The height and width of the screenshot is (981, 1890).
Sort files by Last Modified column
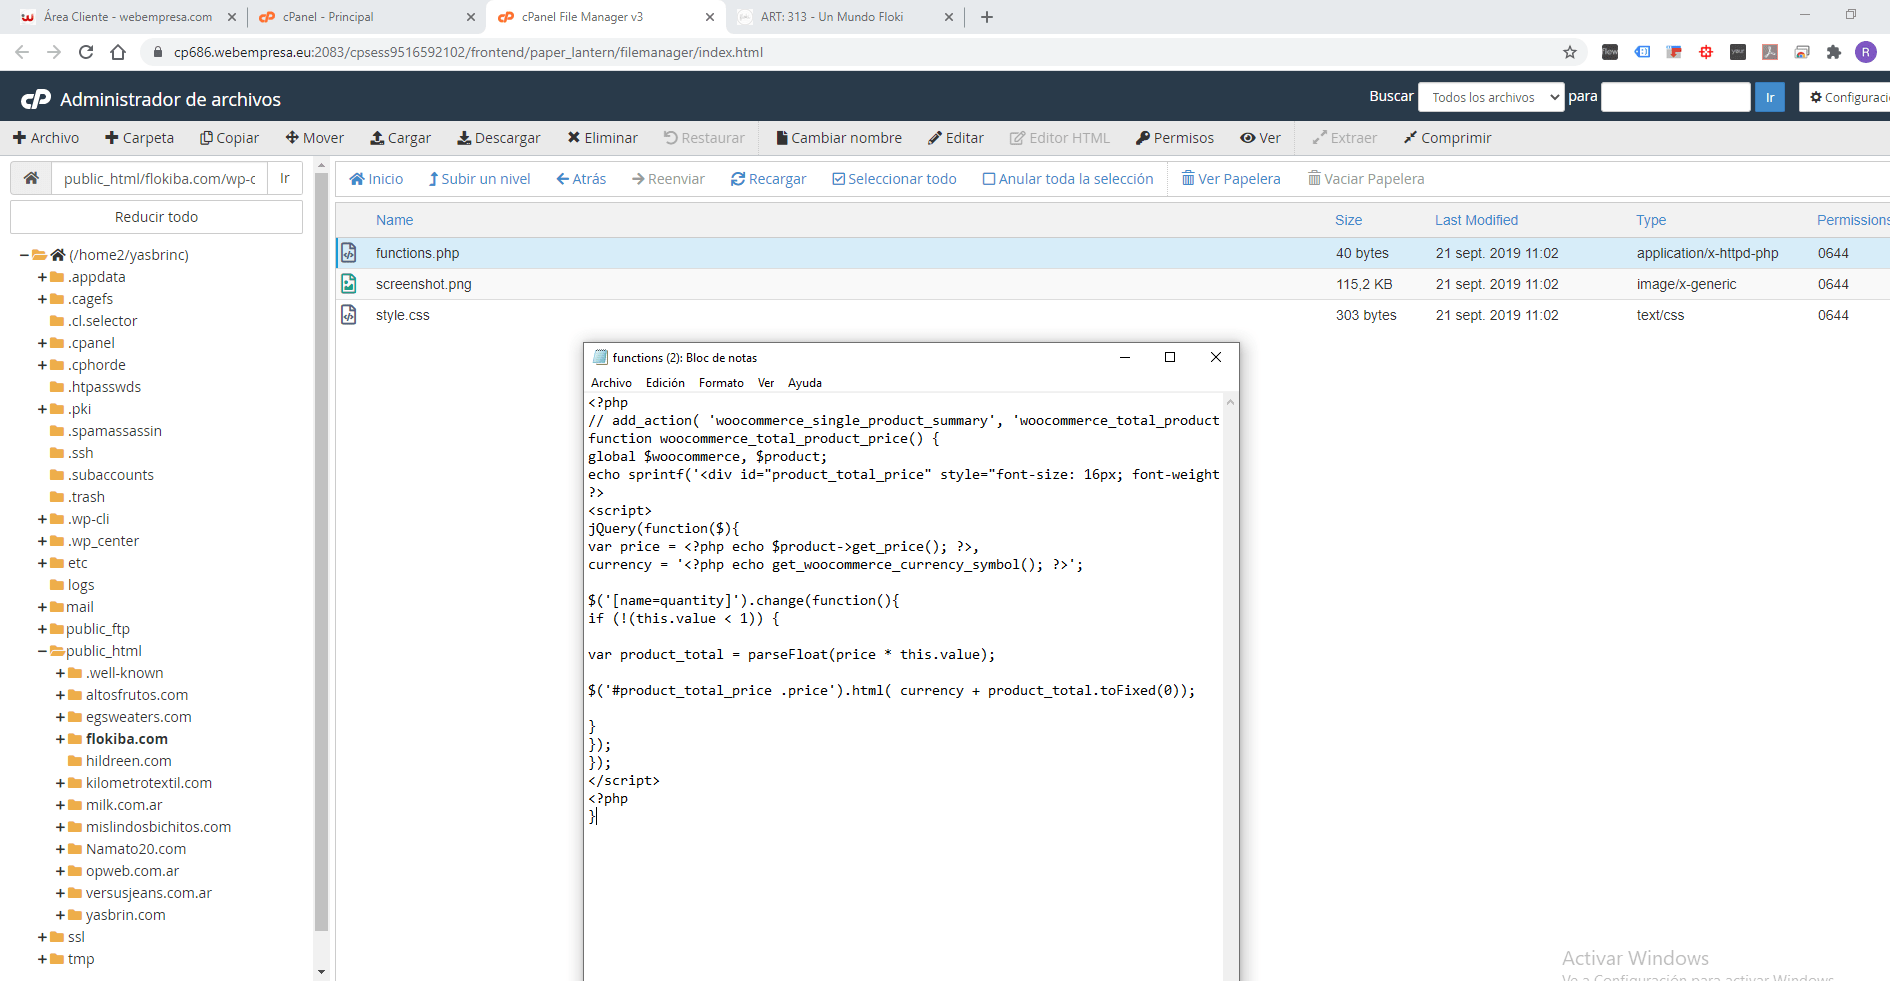(x=1476, y=220)
